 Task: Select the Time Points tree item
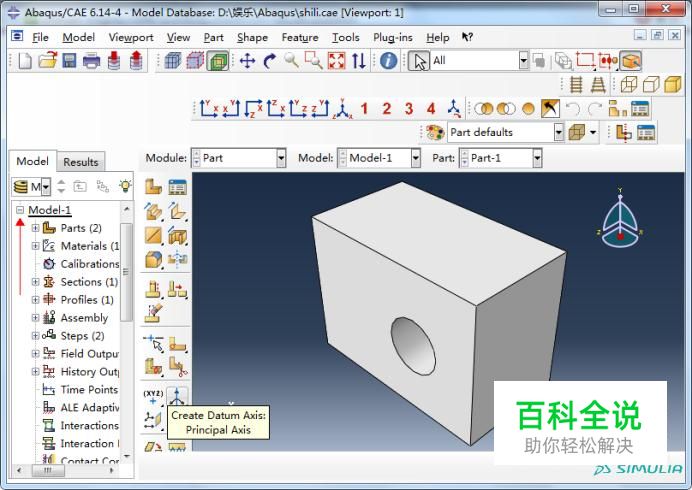pos(89,390)
